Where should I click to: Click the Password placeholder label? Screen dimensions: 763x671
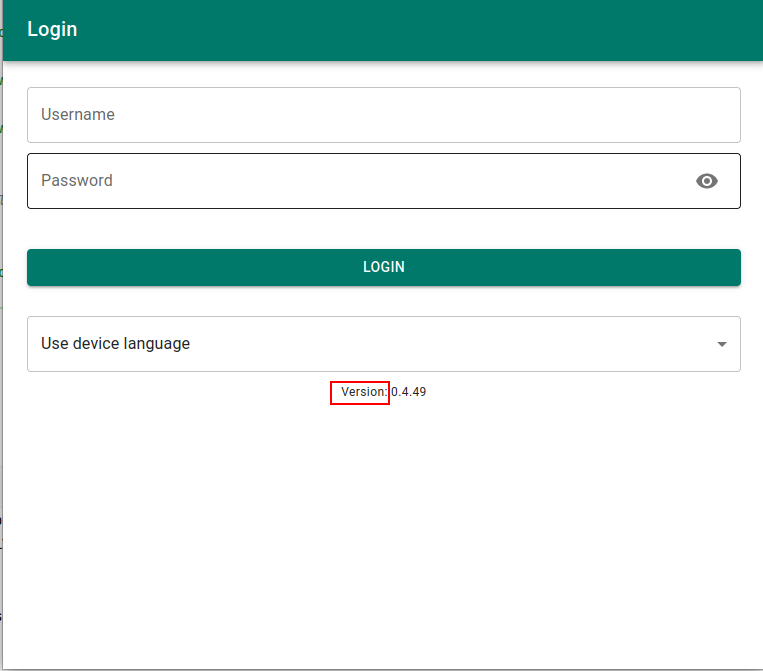tap(77, 181)
